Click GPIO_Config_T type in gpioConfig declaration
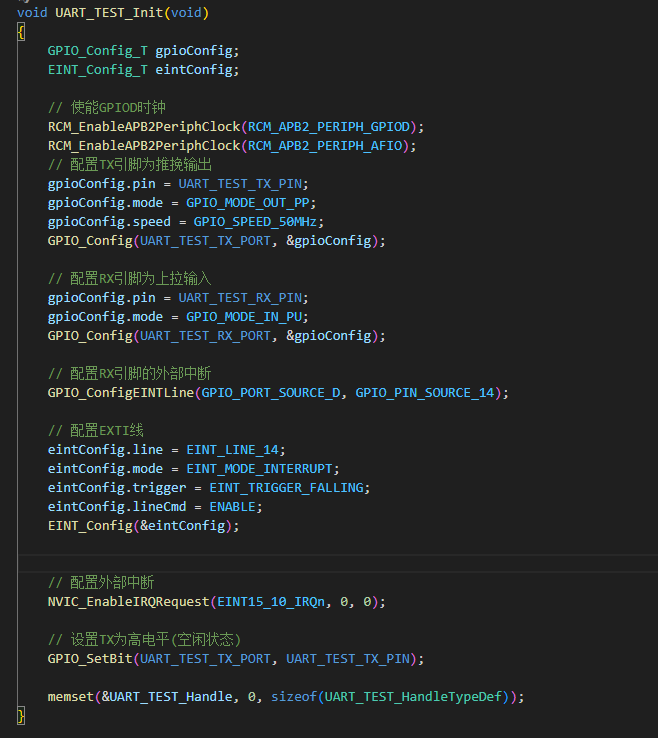The width and height of the screenshot is (658, 738). [97, 51]
